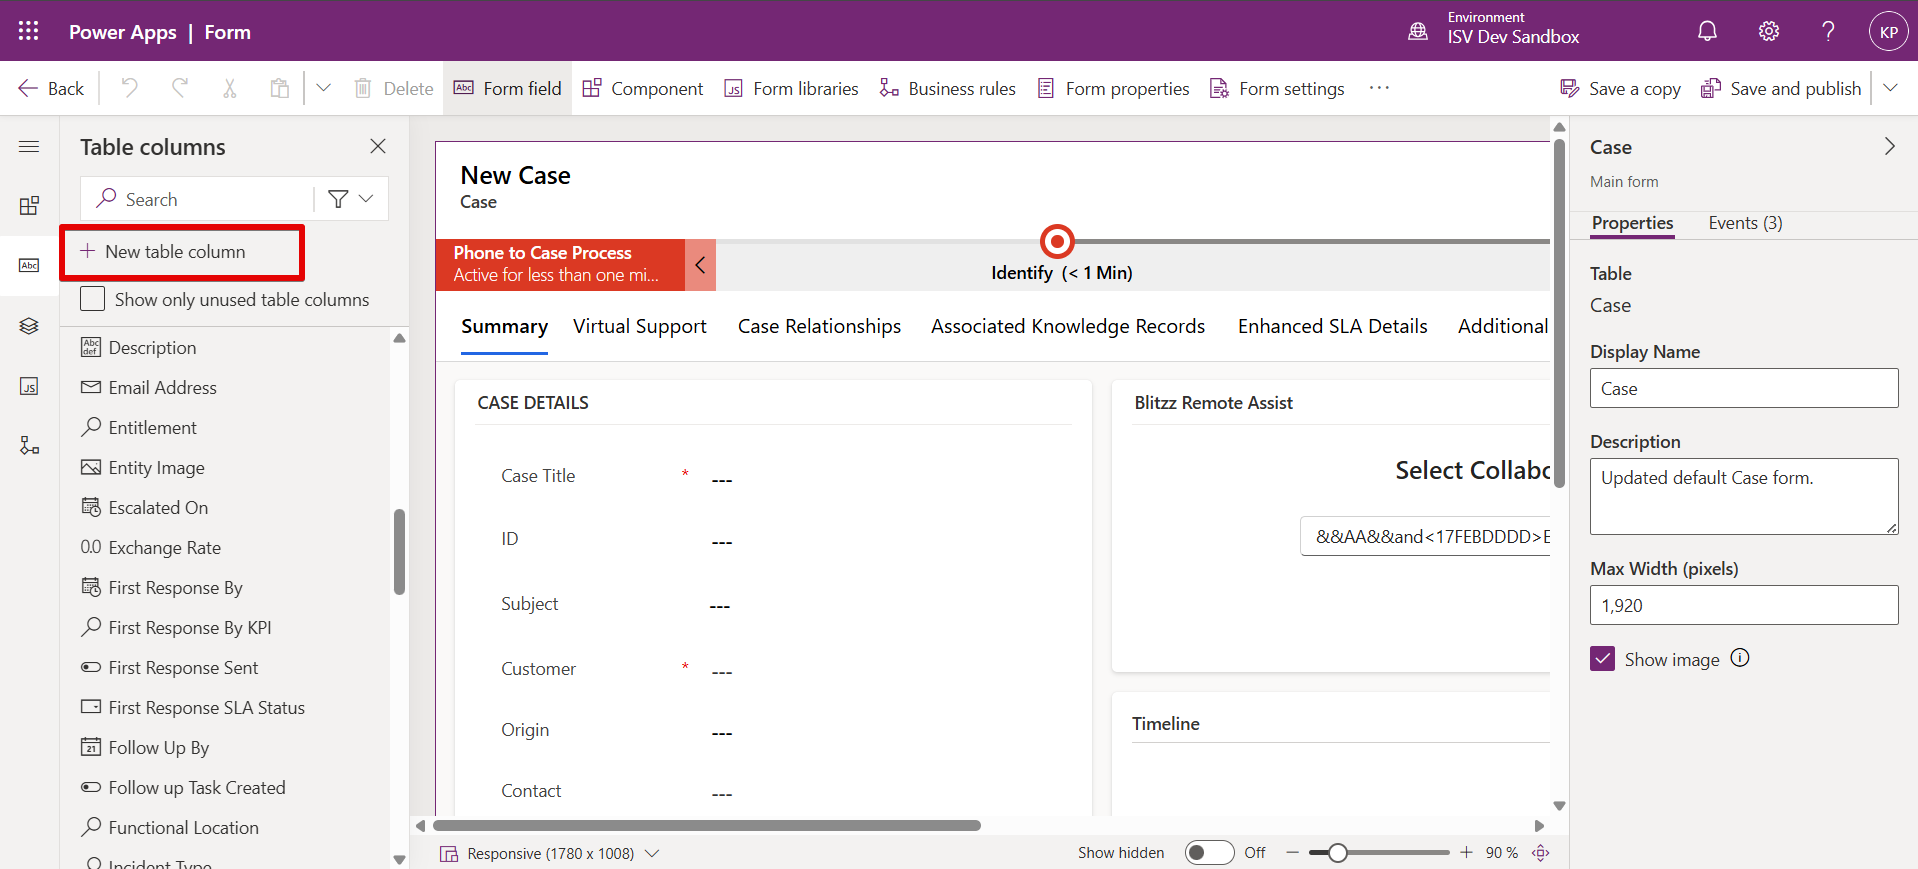Screen dimensions: 1918x869
Task: Open the KP account avatar
Action: click(1888, 31)
